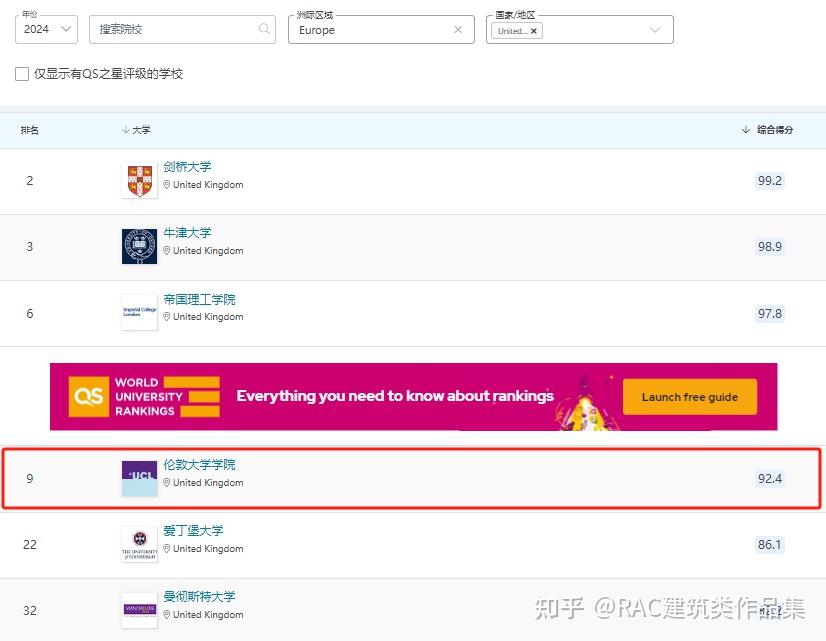Dismiss the United Kingdom filter tag

point(533,30)
